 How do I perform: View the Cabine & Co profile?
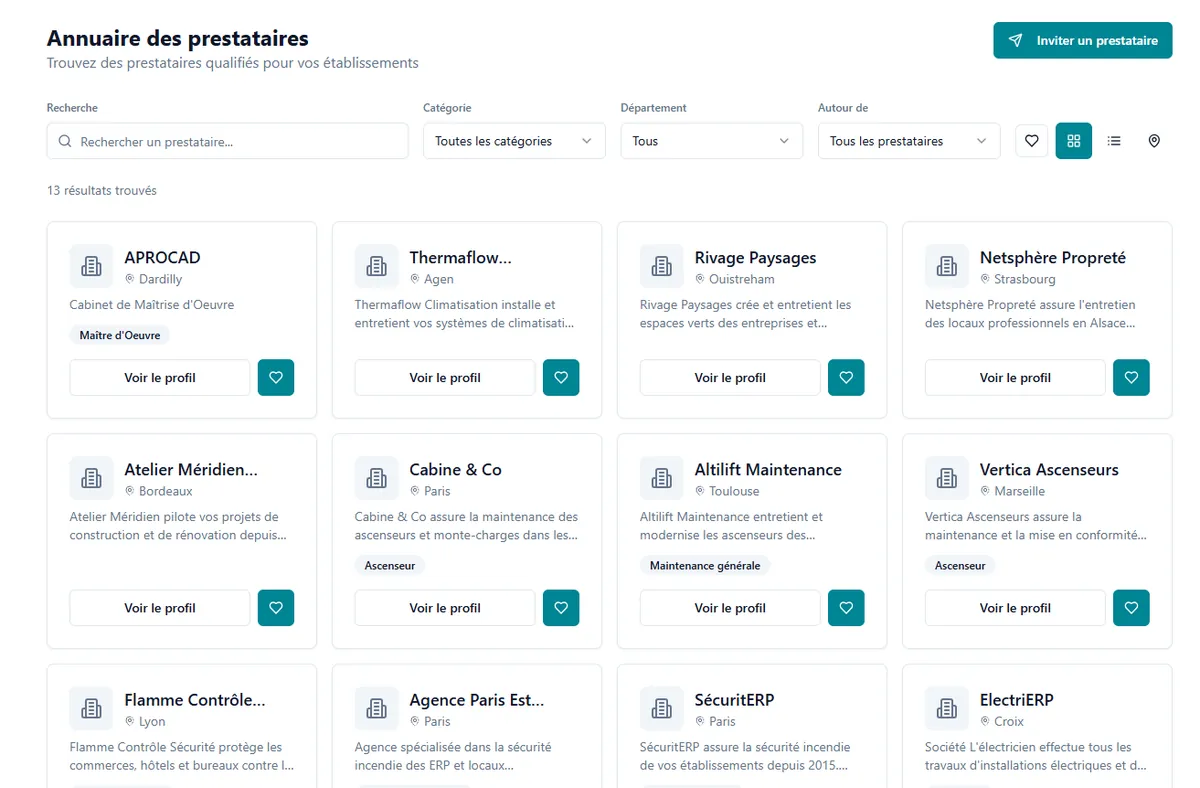pyautogui.click(x=445, y=608)
